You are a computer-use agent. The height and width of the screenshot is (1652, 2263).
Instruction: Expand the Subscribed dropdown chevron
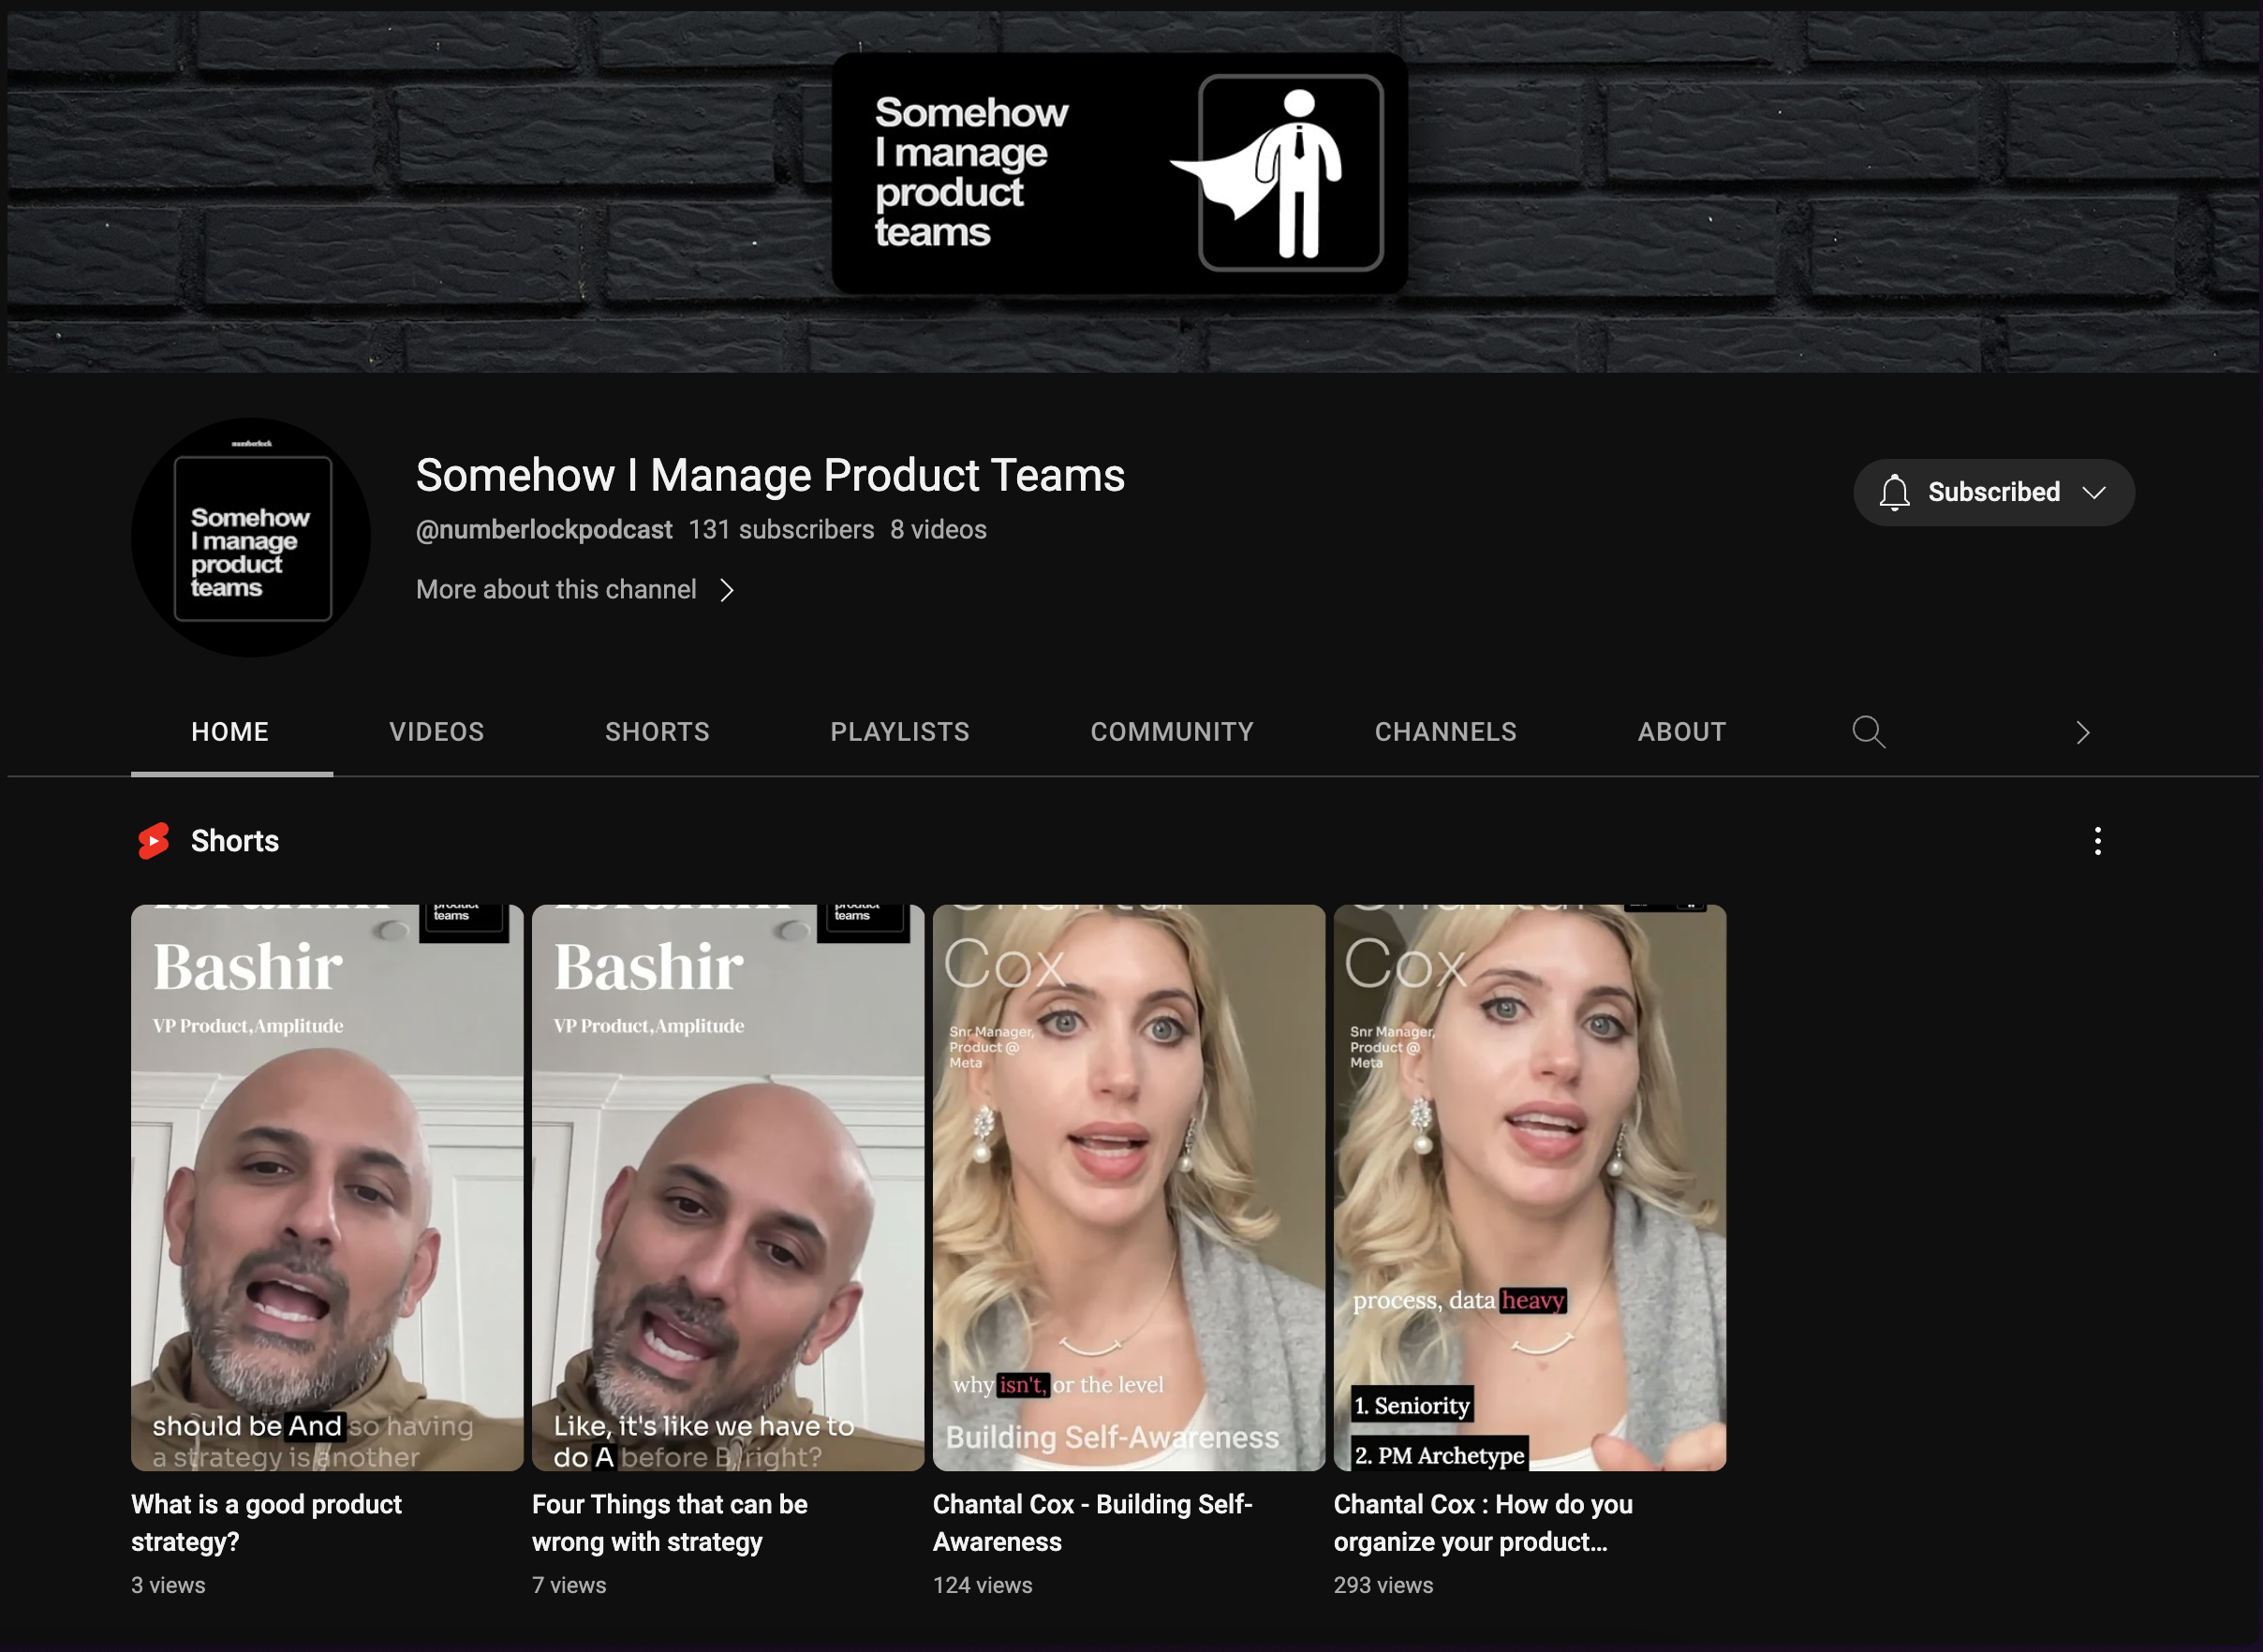(x=2094, y=493)
